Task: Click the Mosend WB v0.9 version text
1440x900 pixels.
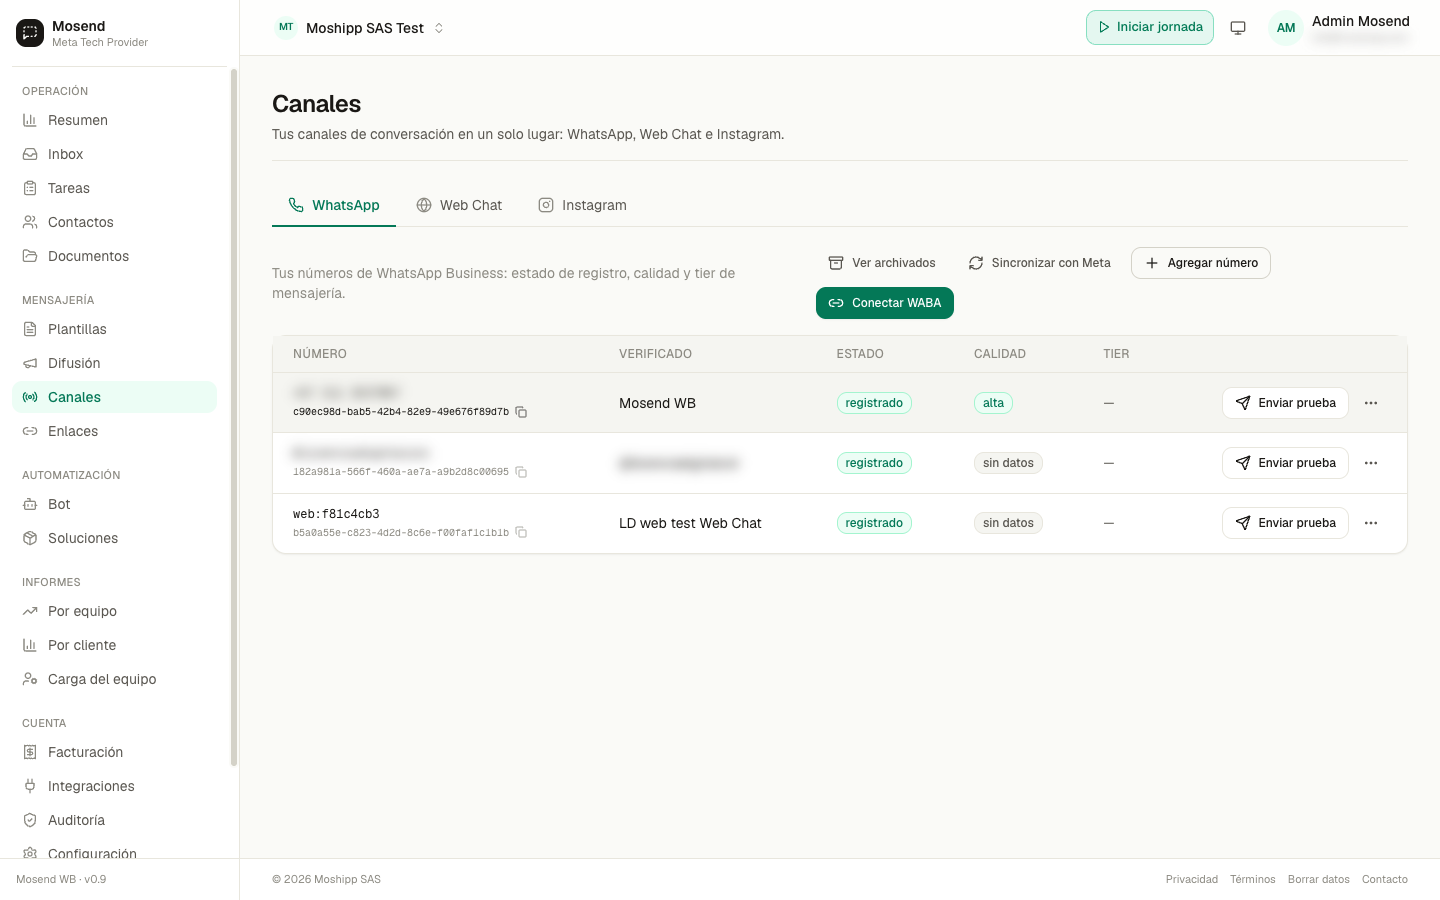Action: click(61, 880)
